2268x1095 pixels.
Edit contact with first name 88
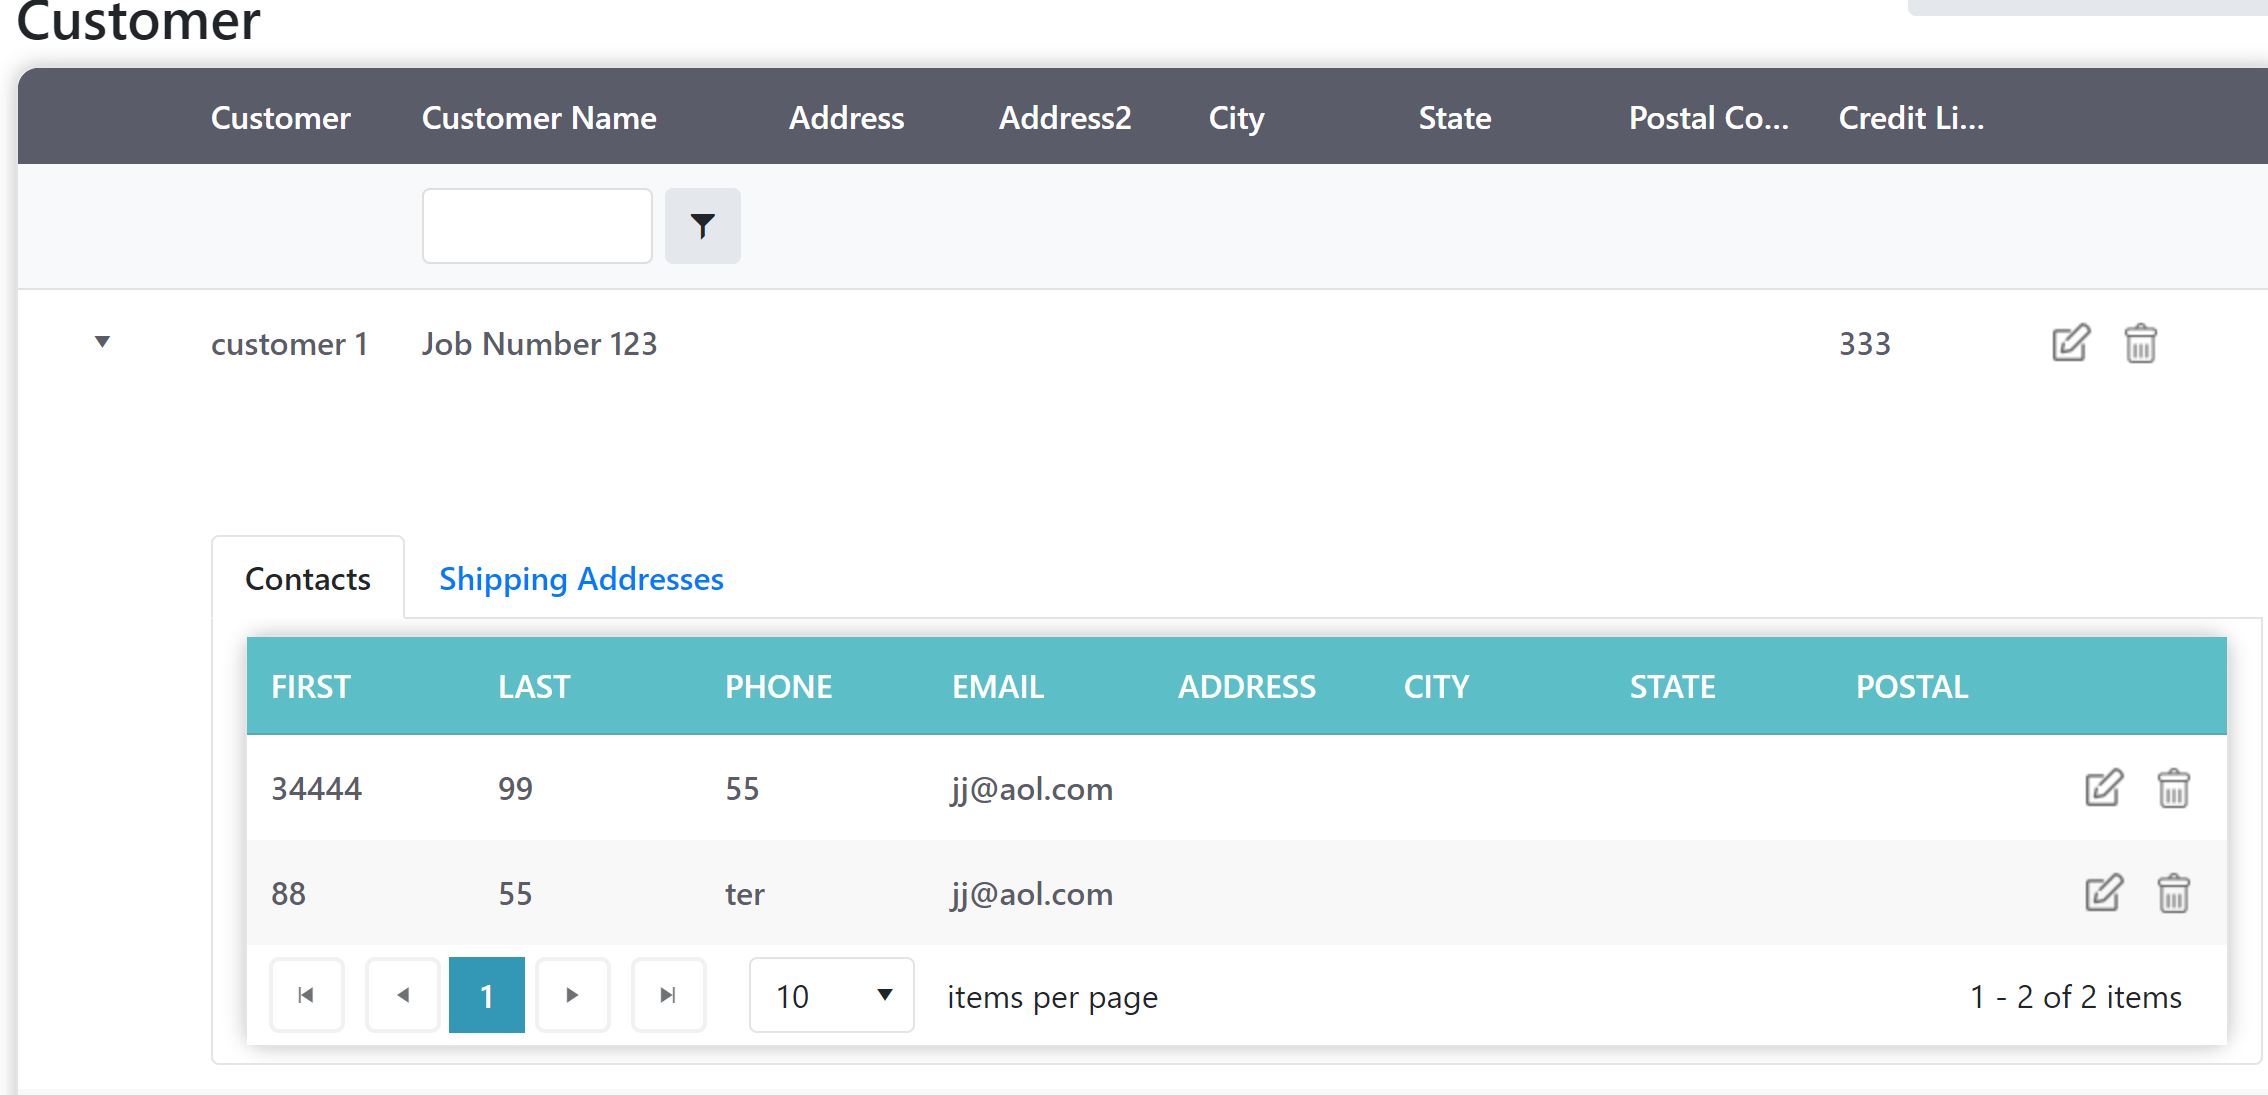pyautogui.click(x=2103, y=893)
